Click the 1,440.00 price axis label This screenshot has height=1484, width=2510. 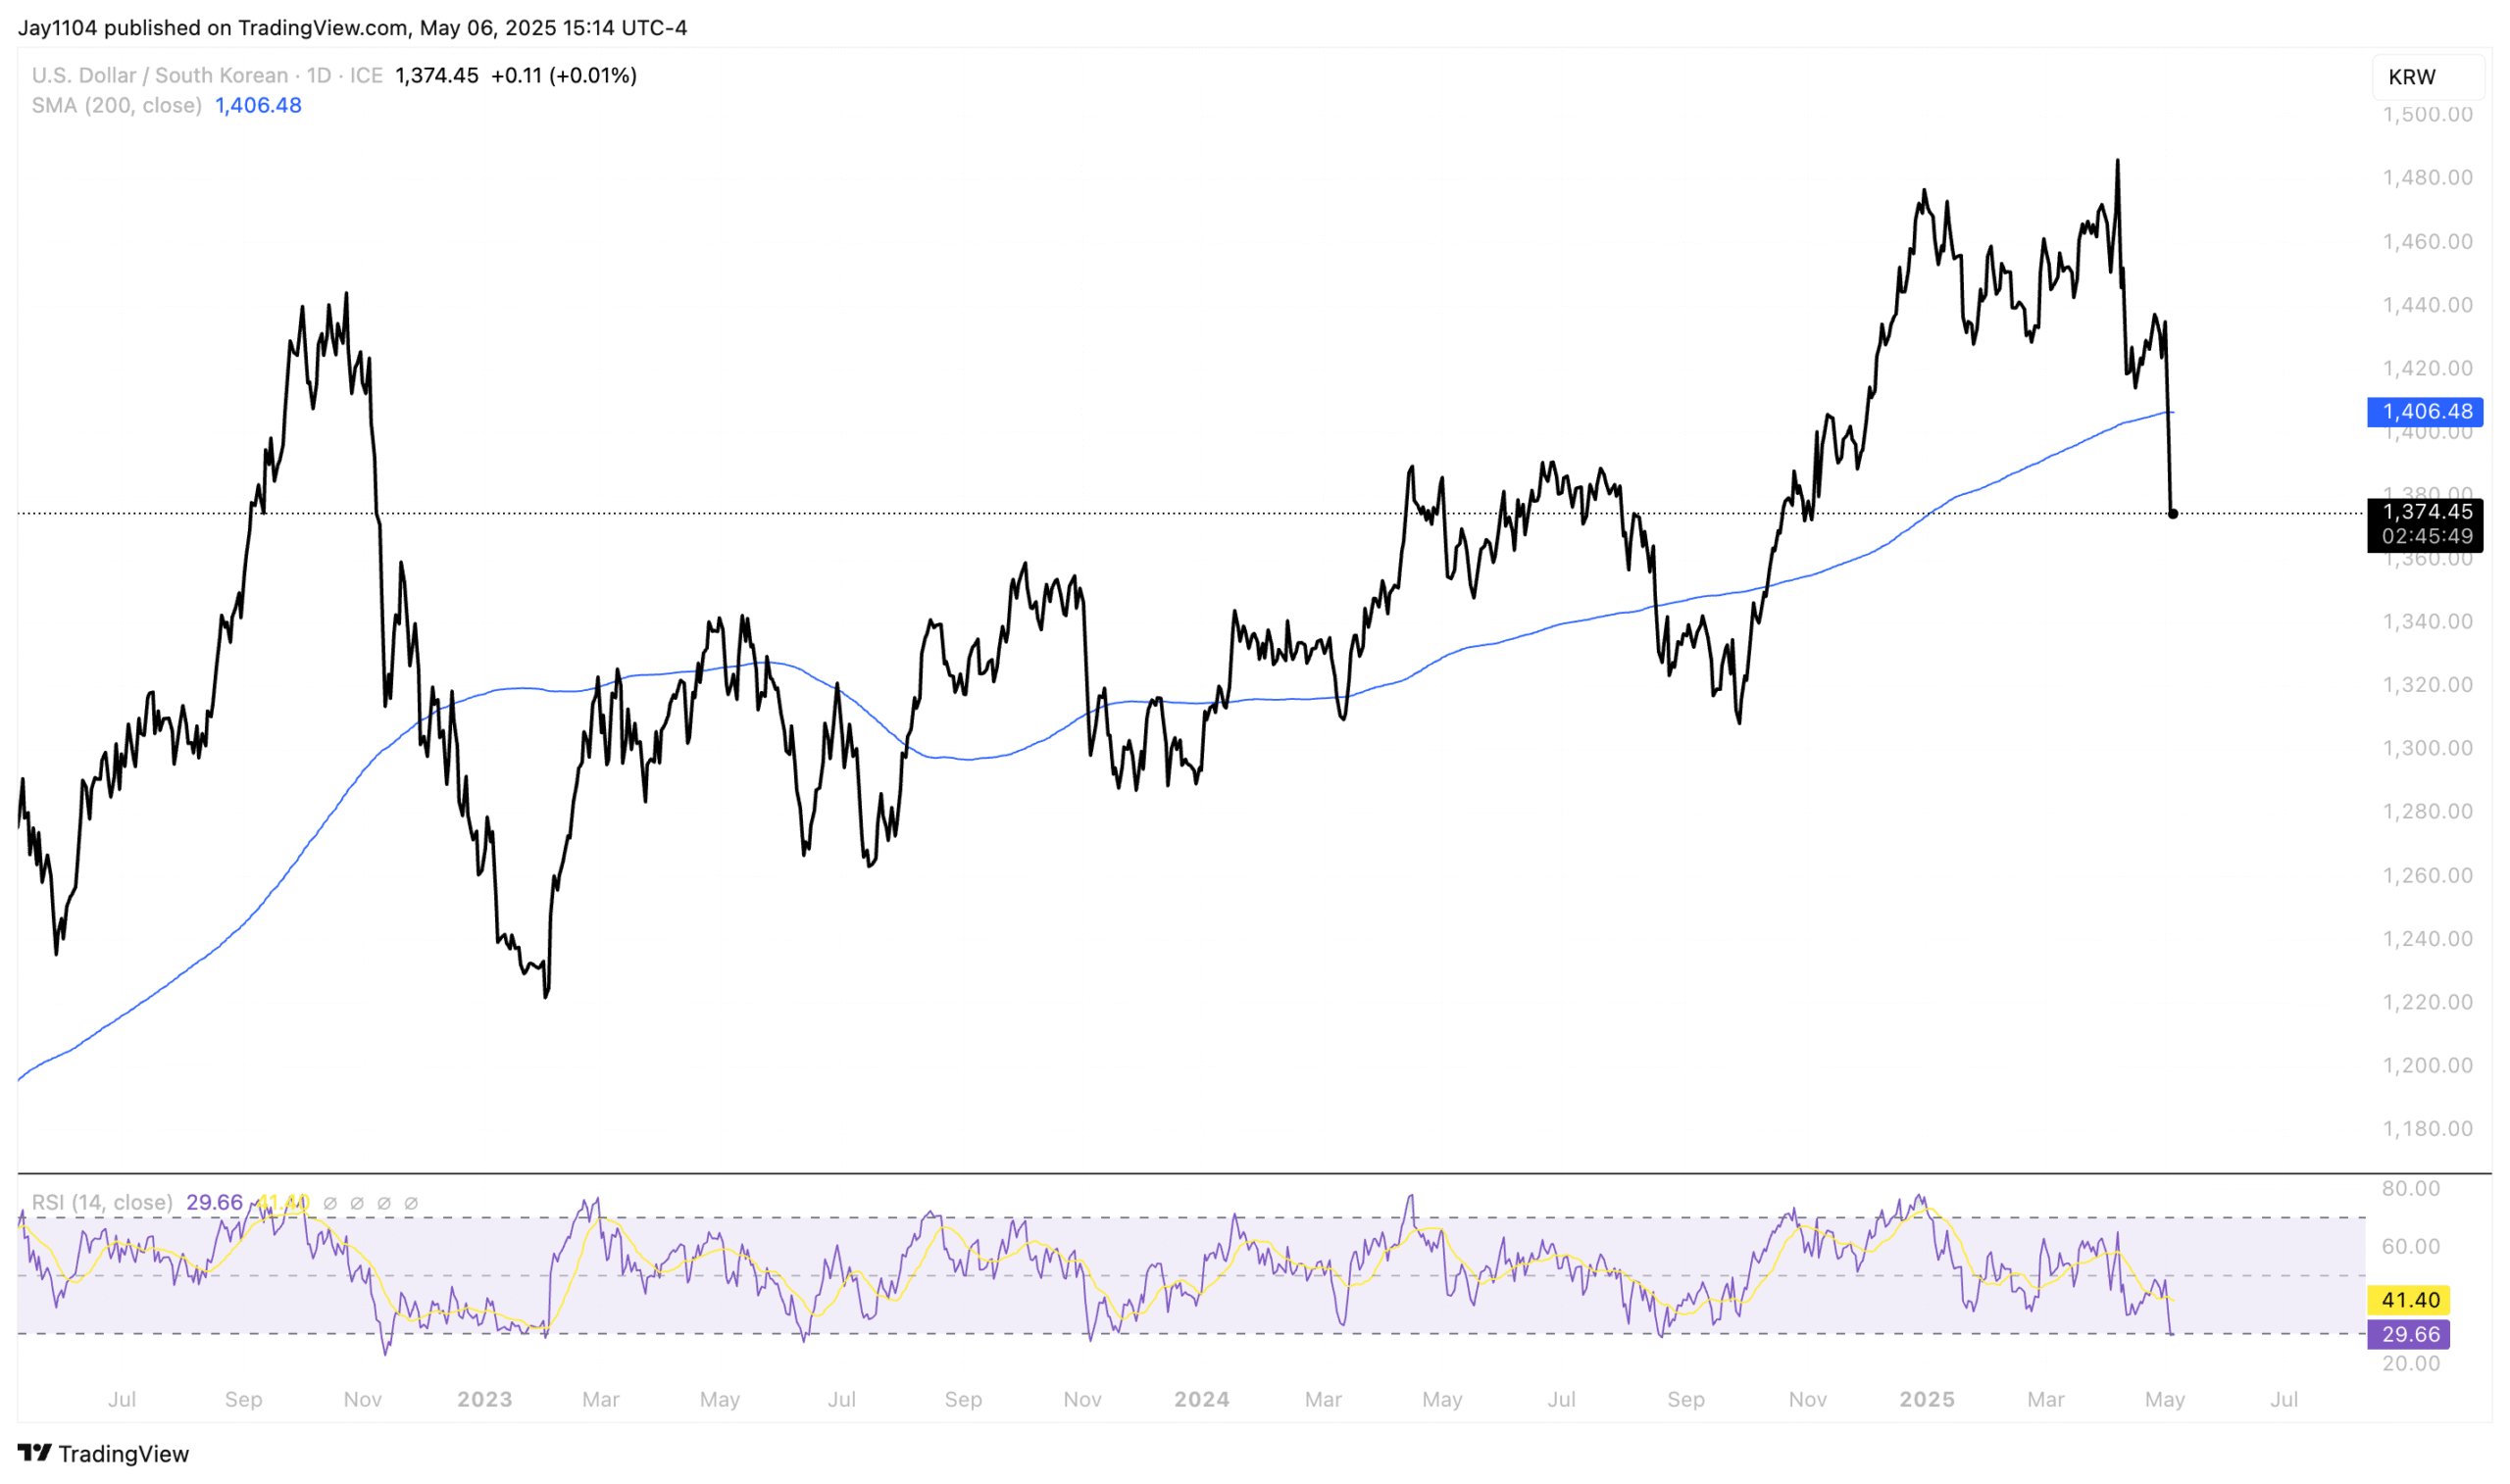(x=2427, y=304)
